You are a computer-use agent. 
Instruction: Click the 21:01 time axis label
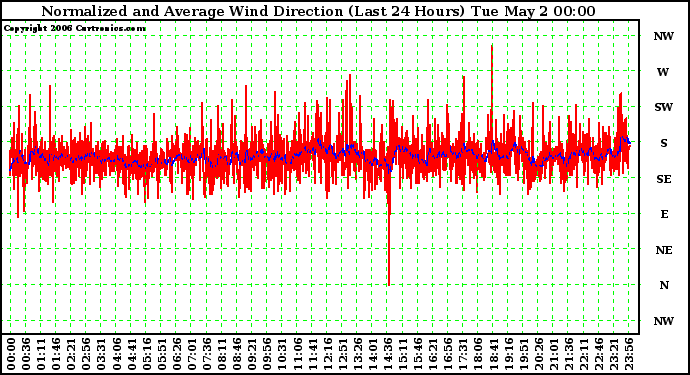[554, 354]
